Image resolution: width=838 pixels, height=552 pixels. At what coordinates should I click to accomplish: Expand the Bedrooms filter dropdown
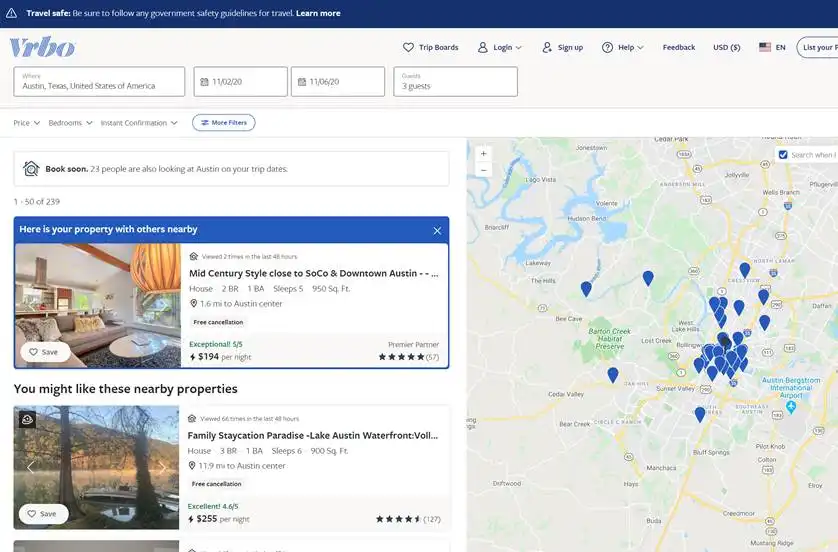(x=71, y=123)
